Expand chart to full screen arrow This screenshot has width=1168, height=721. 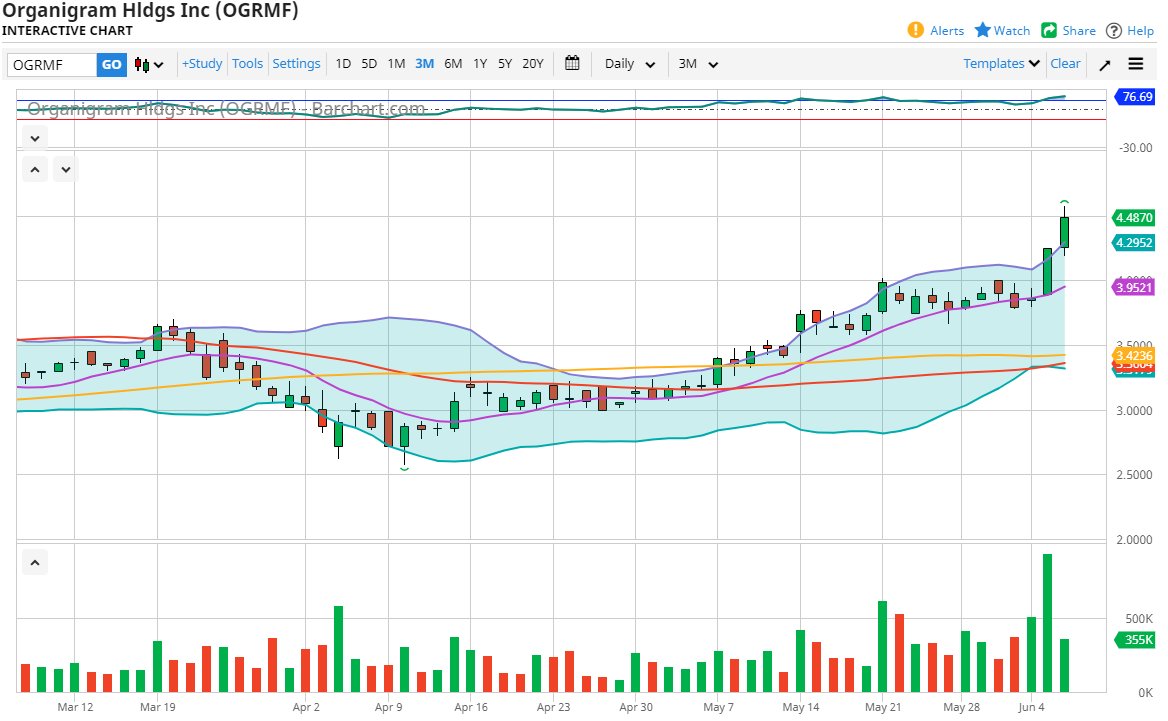point(1105,65)
